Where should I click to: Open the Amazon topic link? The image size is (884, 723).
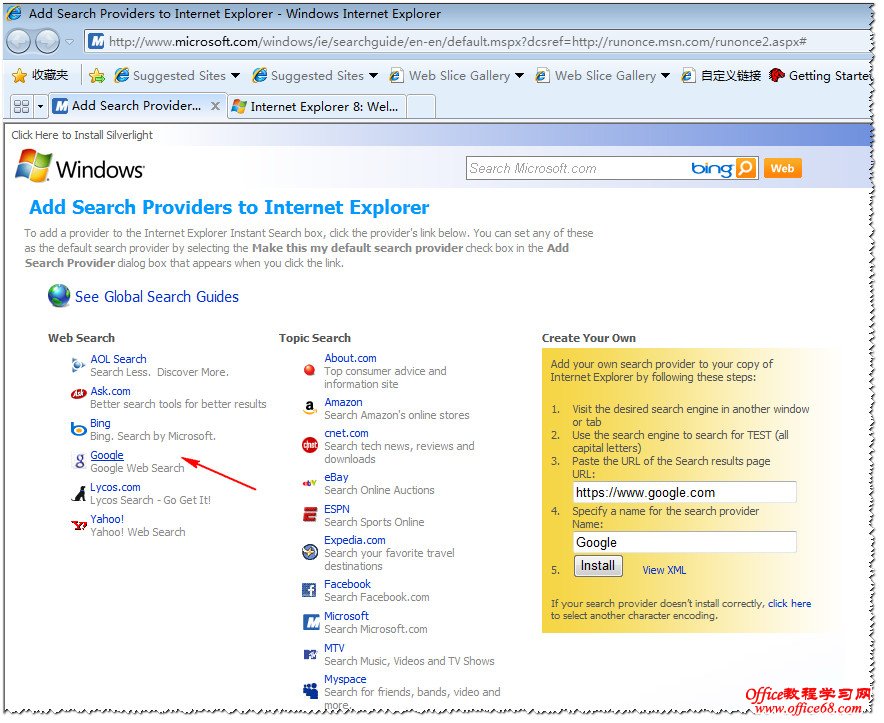click(343, 402)
